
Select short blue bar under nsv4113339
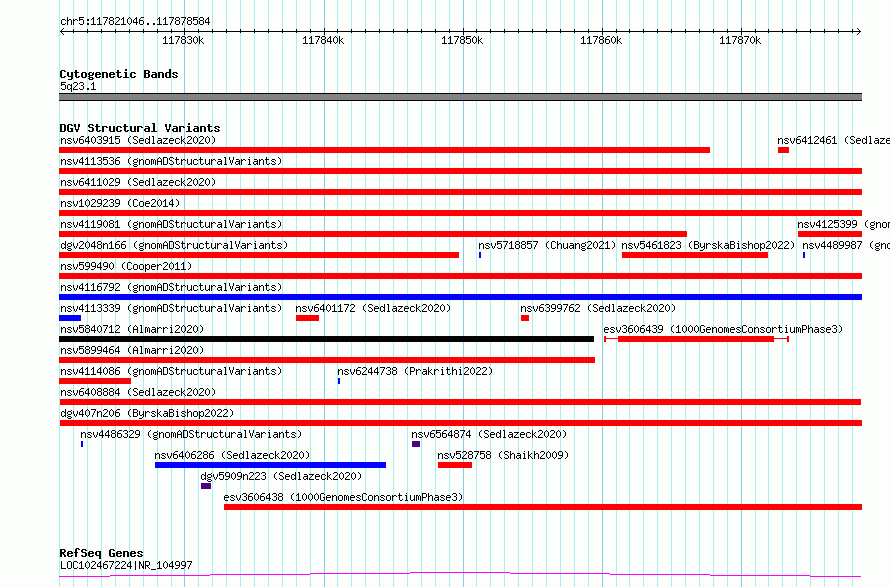point(70,318)
